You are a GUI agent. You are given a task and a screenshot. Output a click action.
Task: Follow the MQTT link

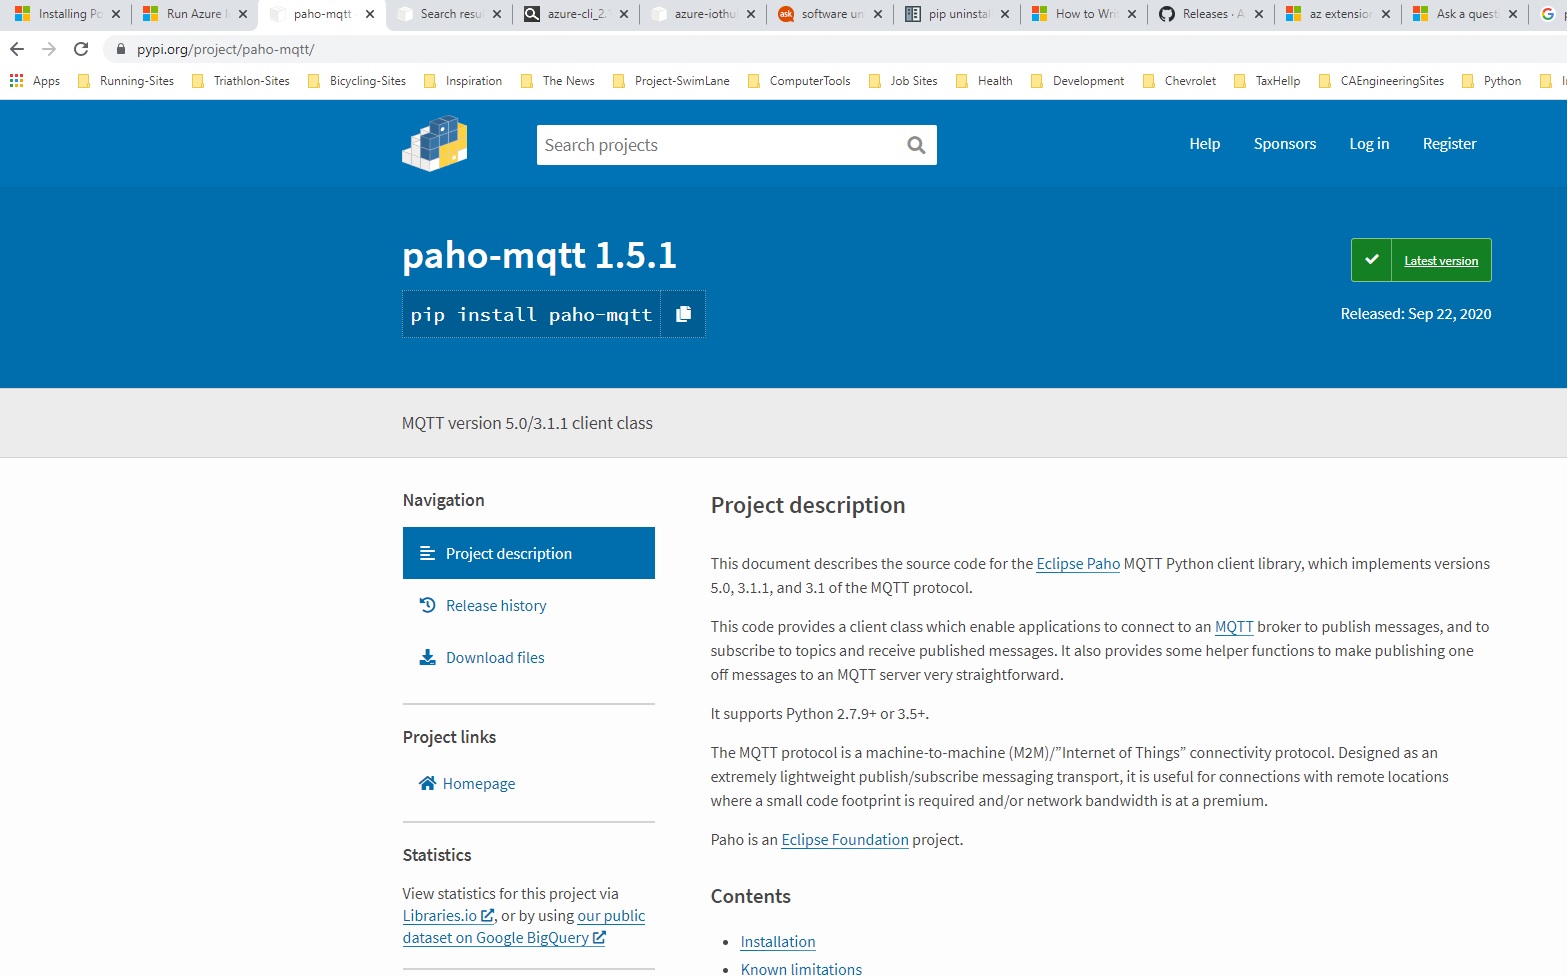point(1234,627)
